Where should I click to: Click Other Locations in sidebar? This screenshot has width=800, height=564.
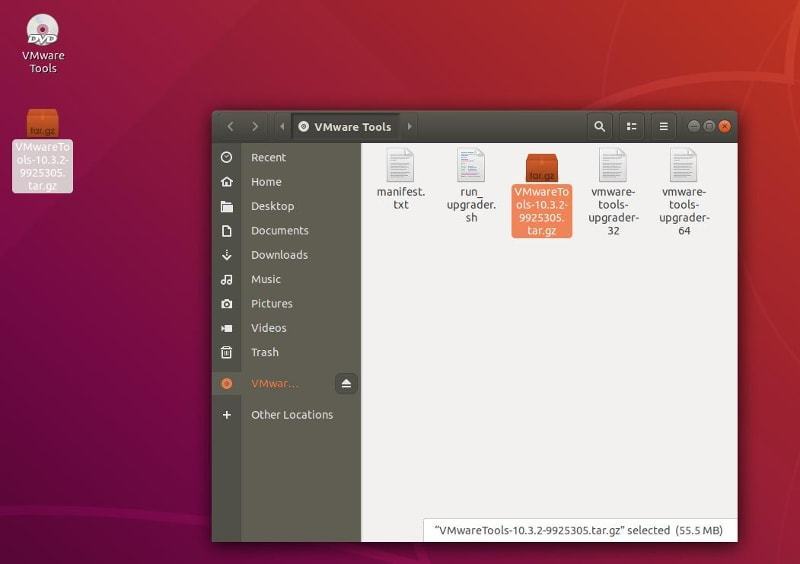pos(292,415)
